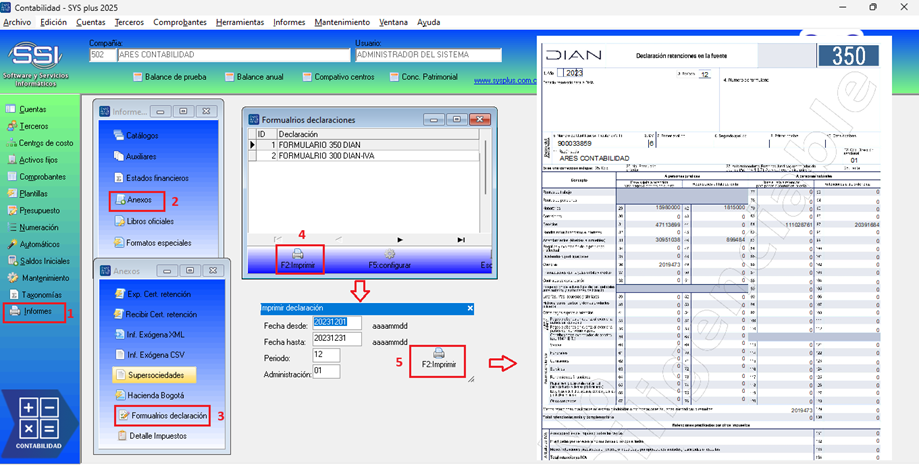
Task: Open the Terceros menu
Action: pyautogui.click(x=130, y=22)
